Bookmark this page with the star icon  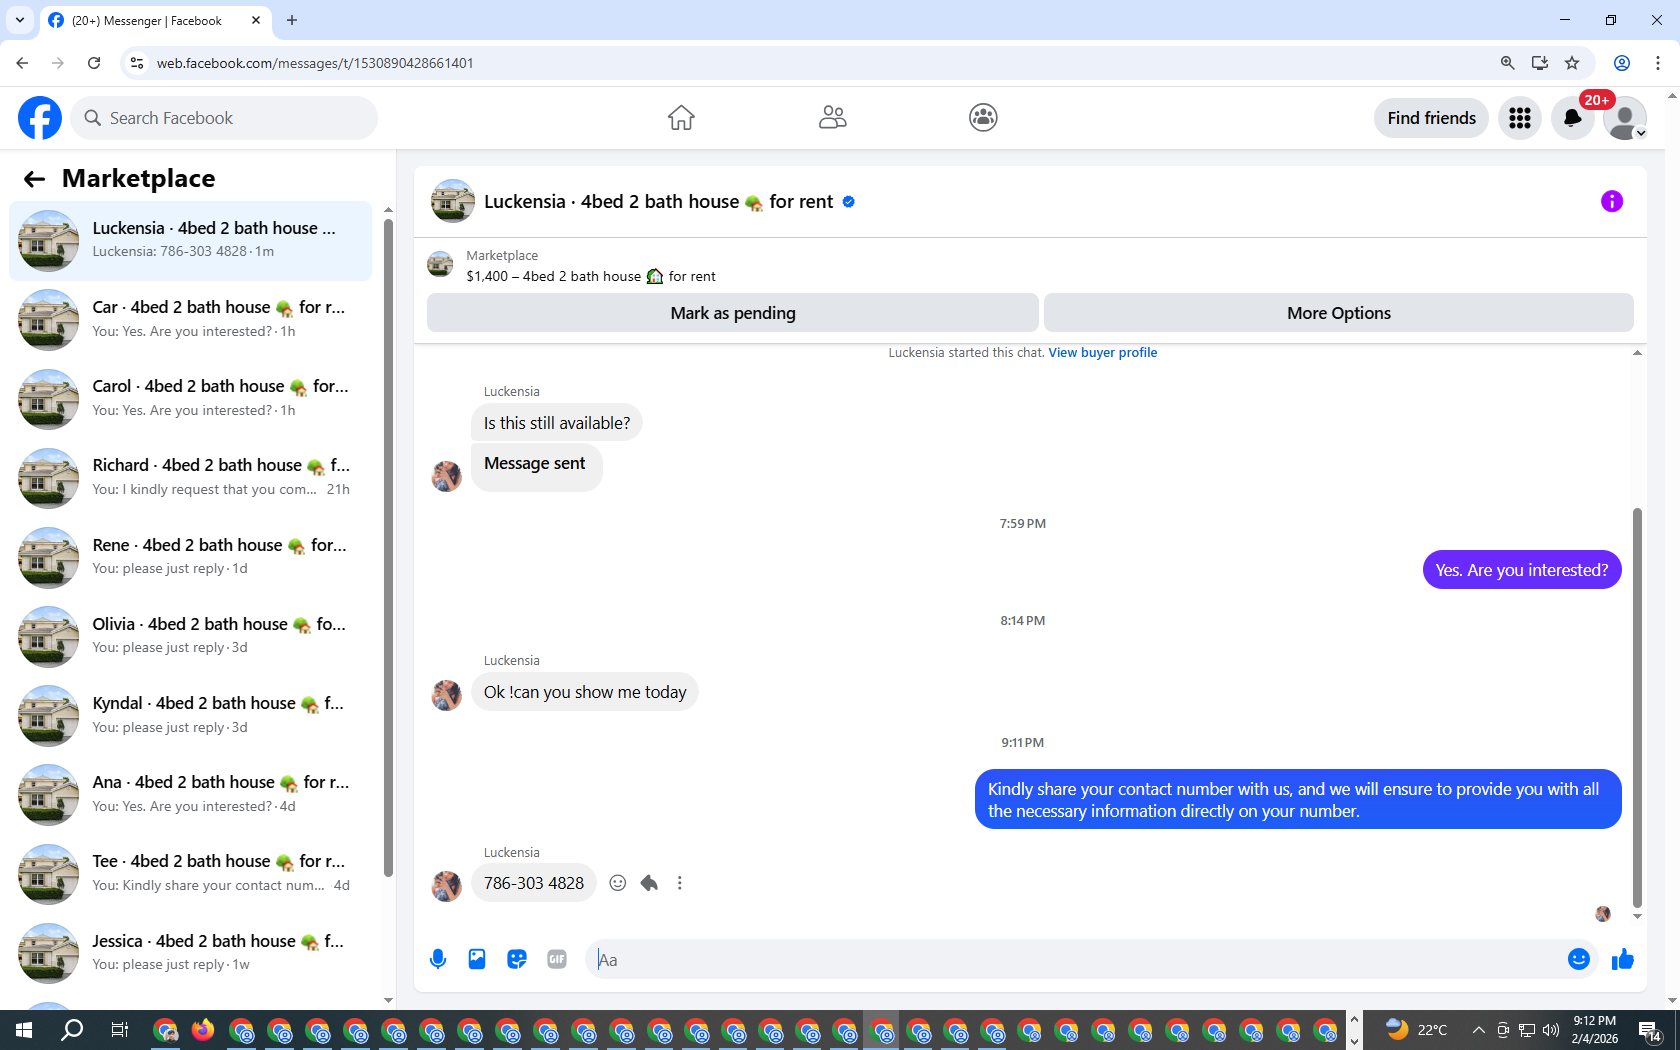click(x=1572, y=63)
